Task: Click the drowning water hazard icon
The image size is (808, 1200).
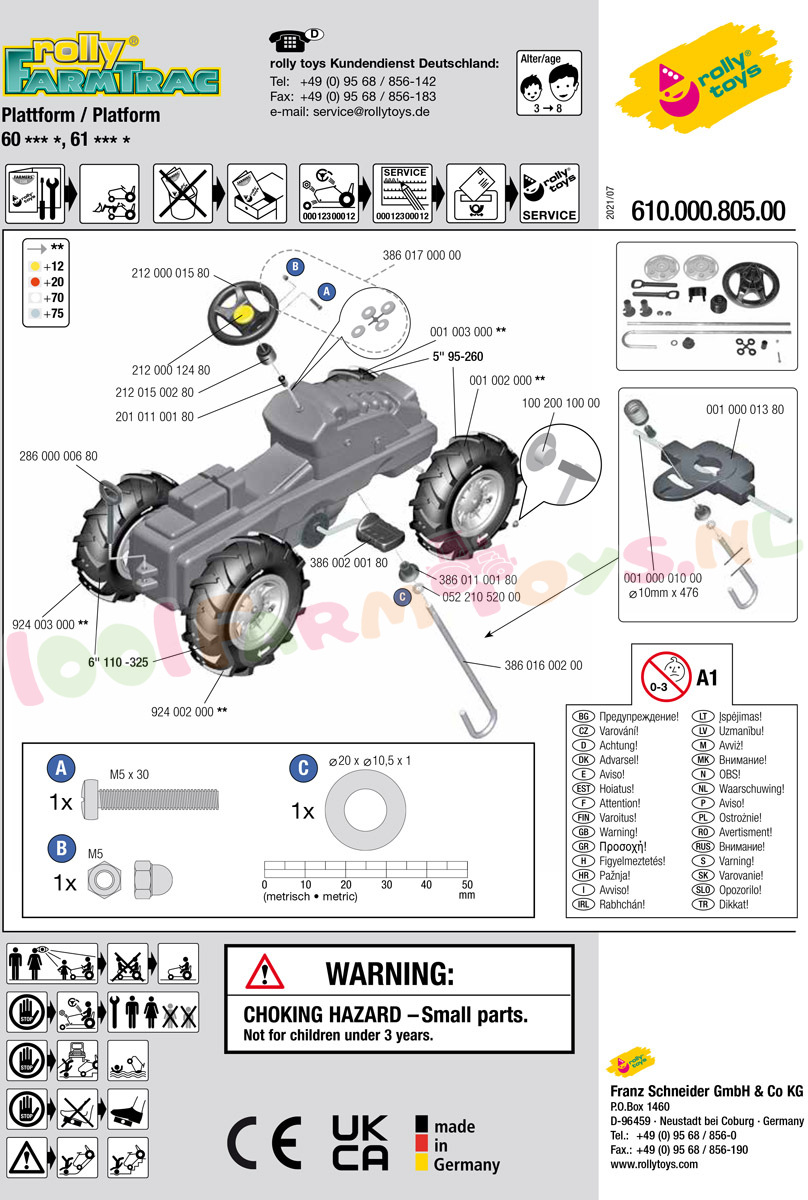Action: [128, 1058]
